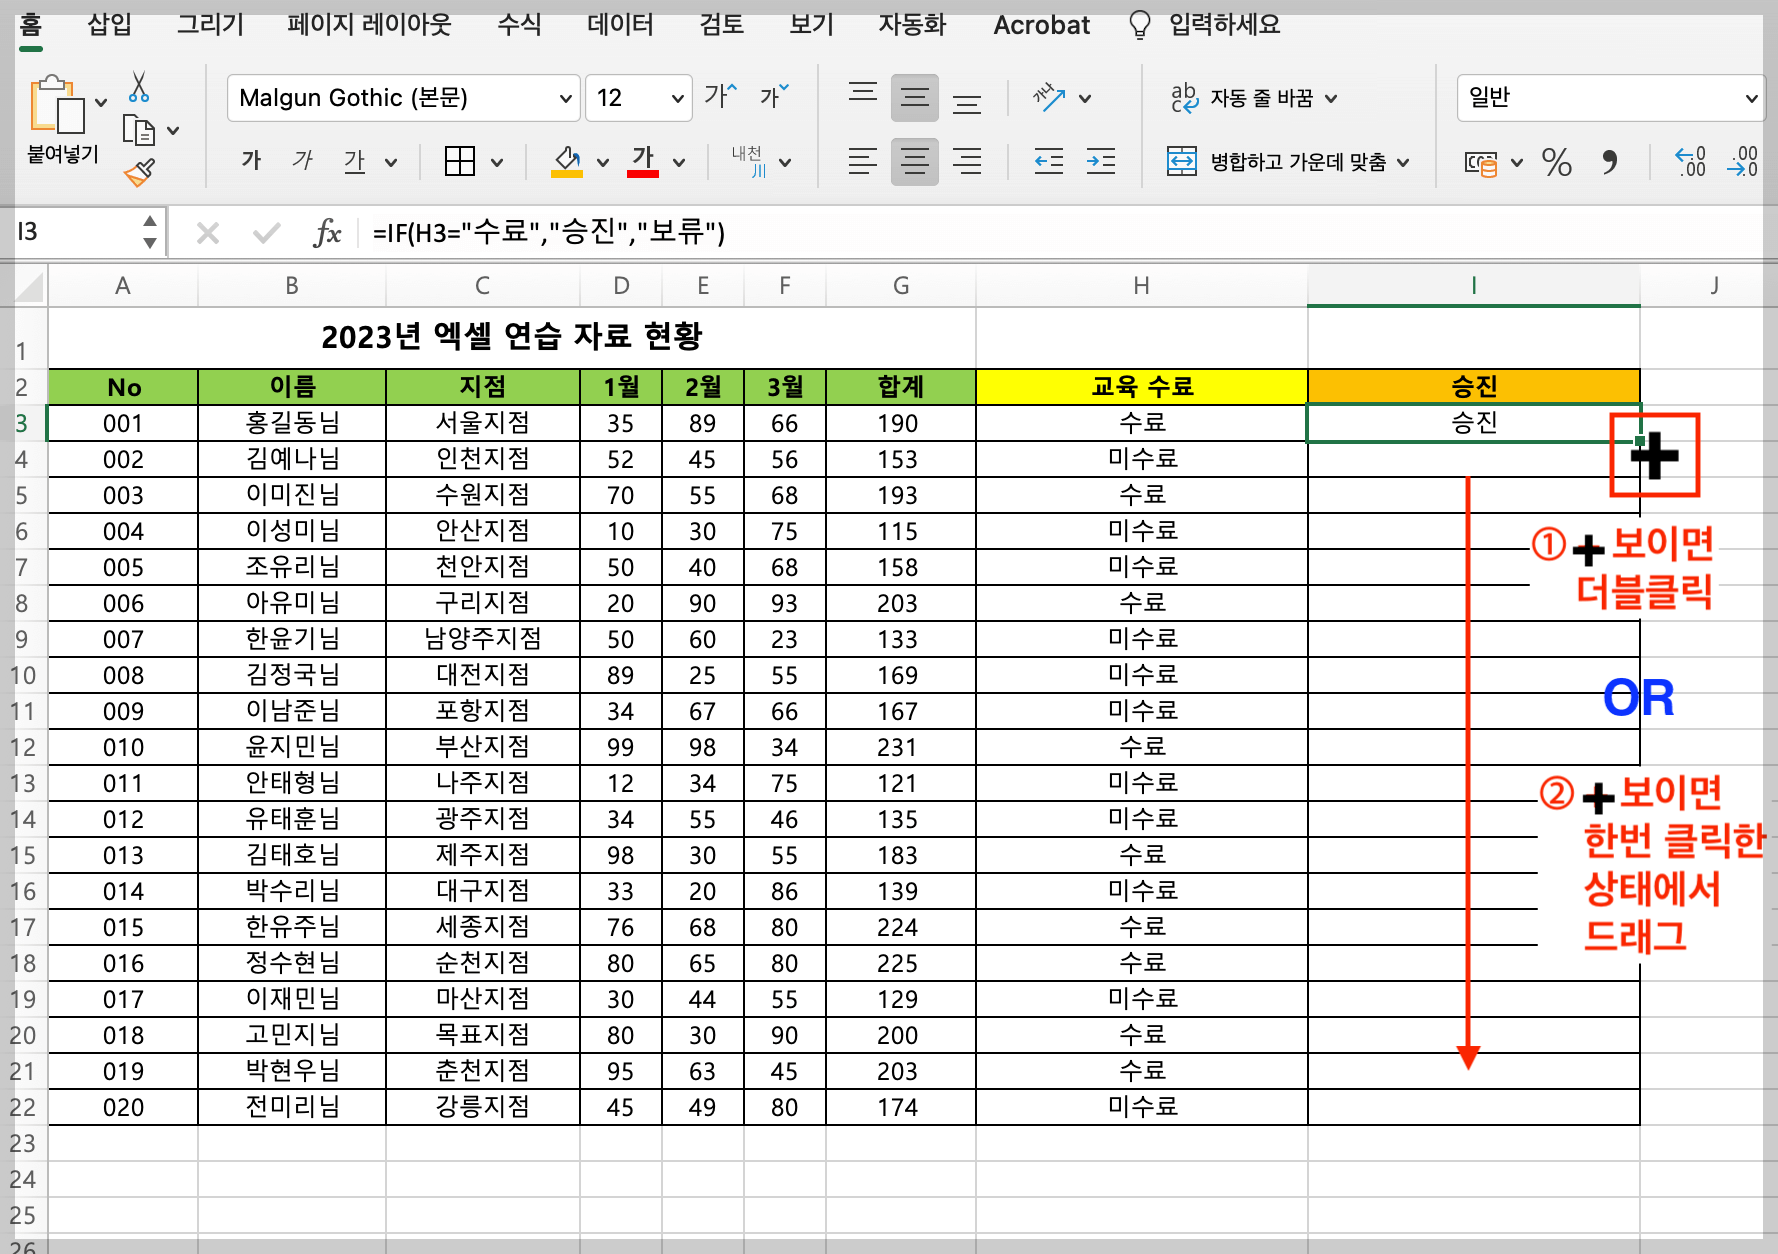Enable center text alignment

point(914,161)
